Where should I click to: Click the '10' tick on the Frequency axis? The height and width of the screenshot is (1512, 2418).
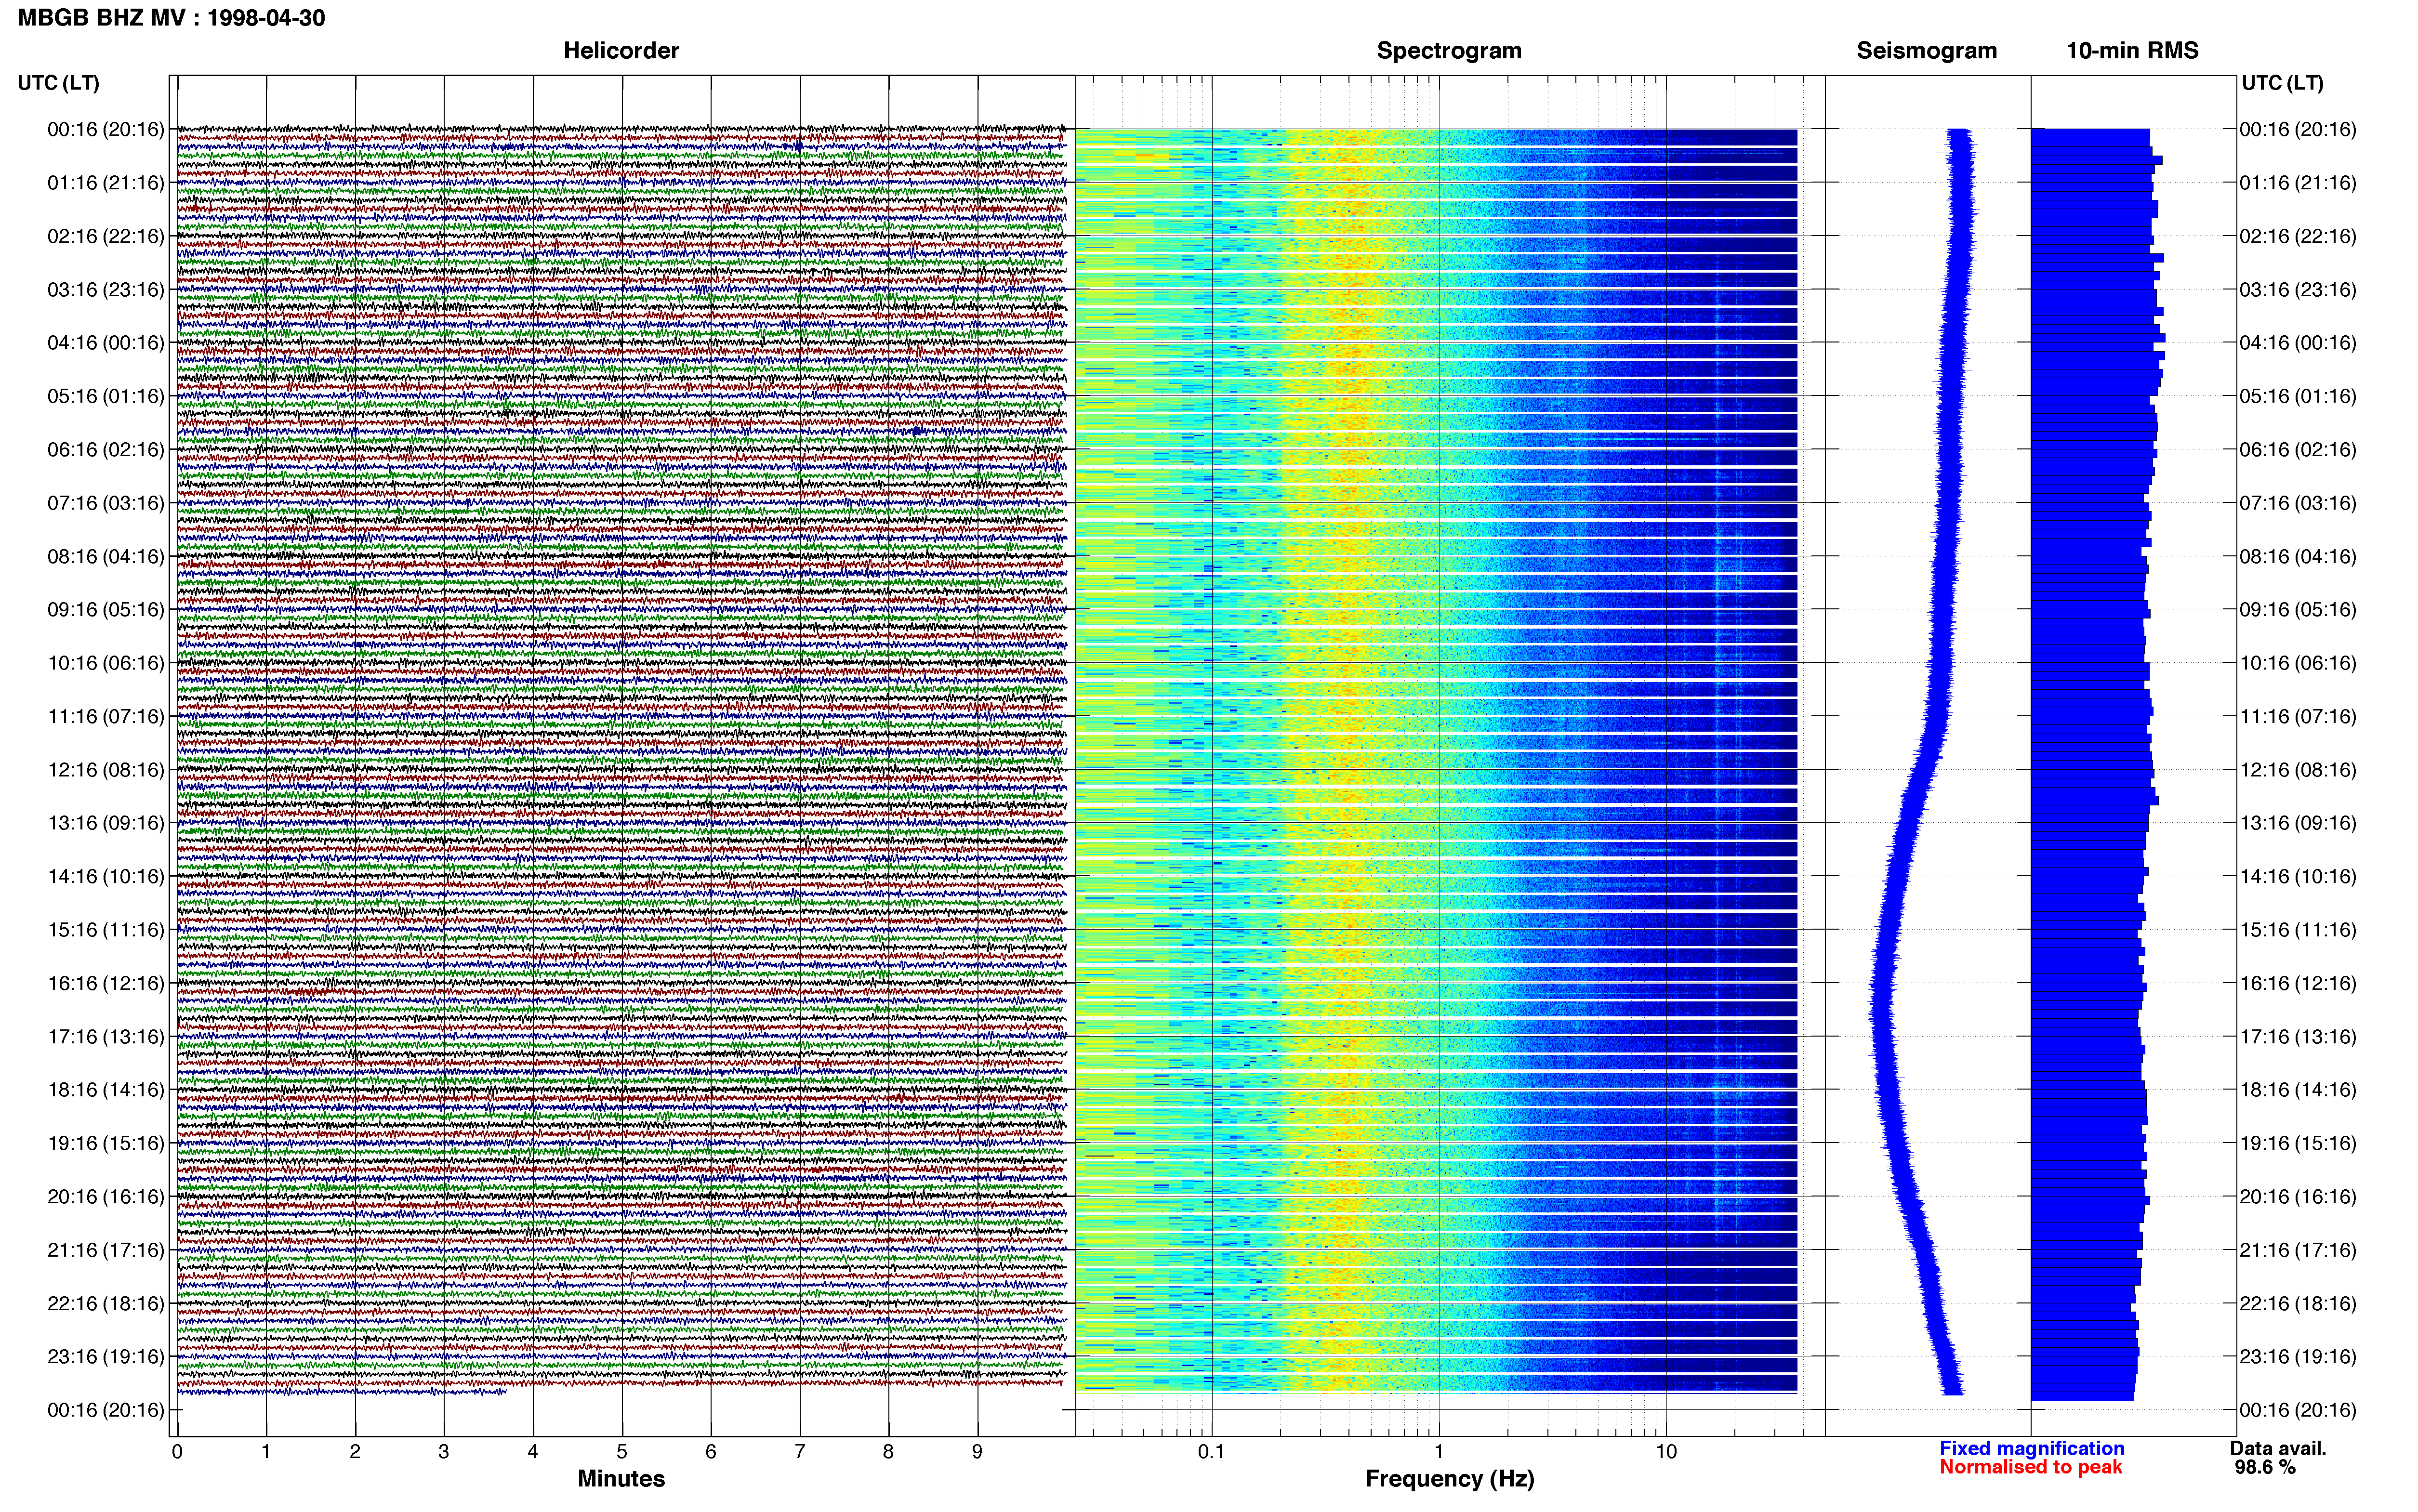coord(1666,1452)
